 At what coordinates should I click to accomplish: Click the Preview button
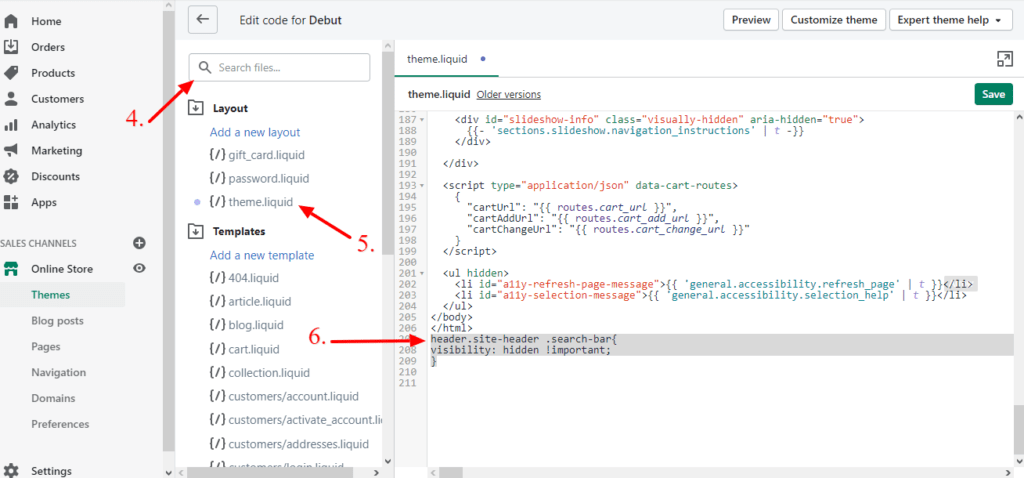point(751,20)
